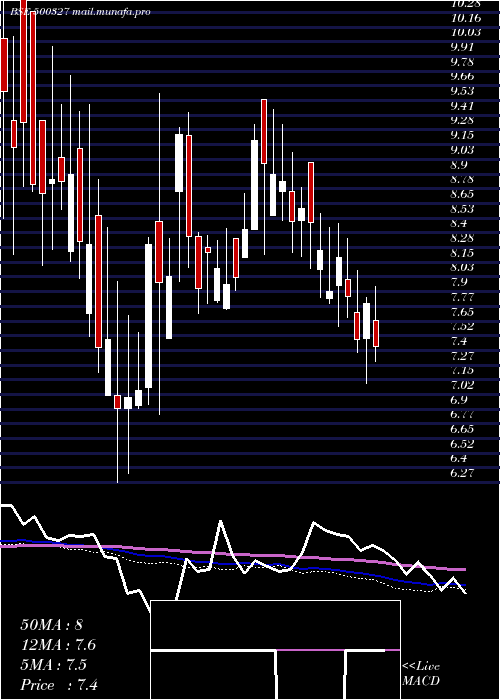Screen dimensions: 500x700
Task: Select the 5MA : 7.5 indicator text
Action: click(54, 665)
